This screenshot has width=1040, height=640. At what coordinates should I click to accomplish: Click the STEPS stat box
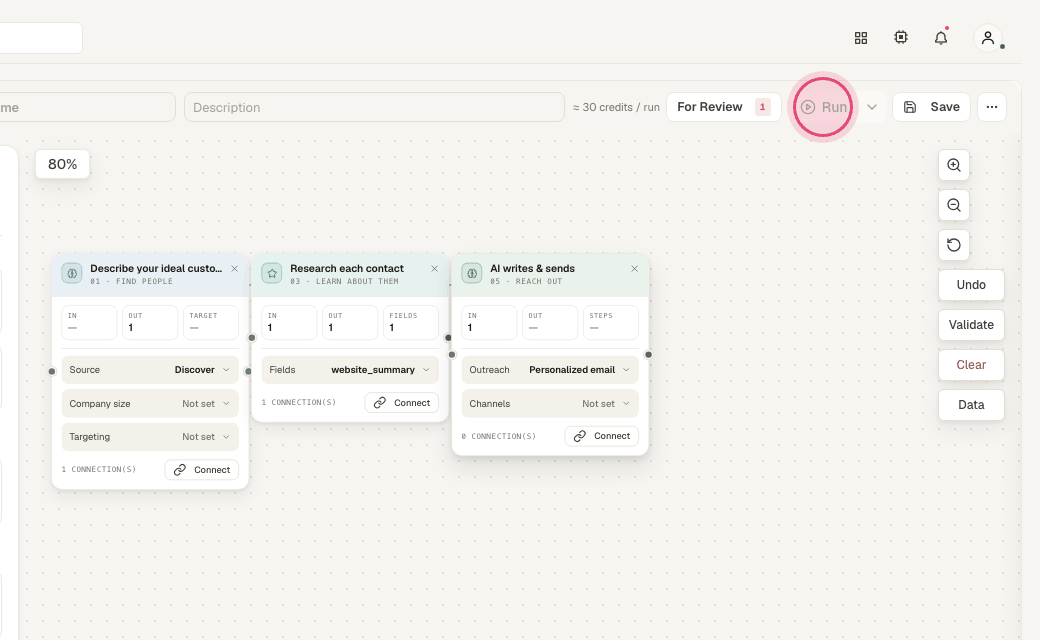click(x=611, y=322)
